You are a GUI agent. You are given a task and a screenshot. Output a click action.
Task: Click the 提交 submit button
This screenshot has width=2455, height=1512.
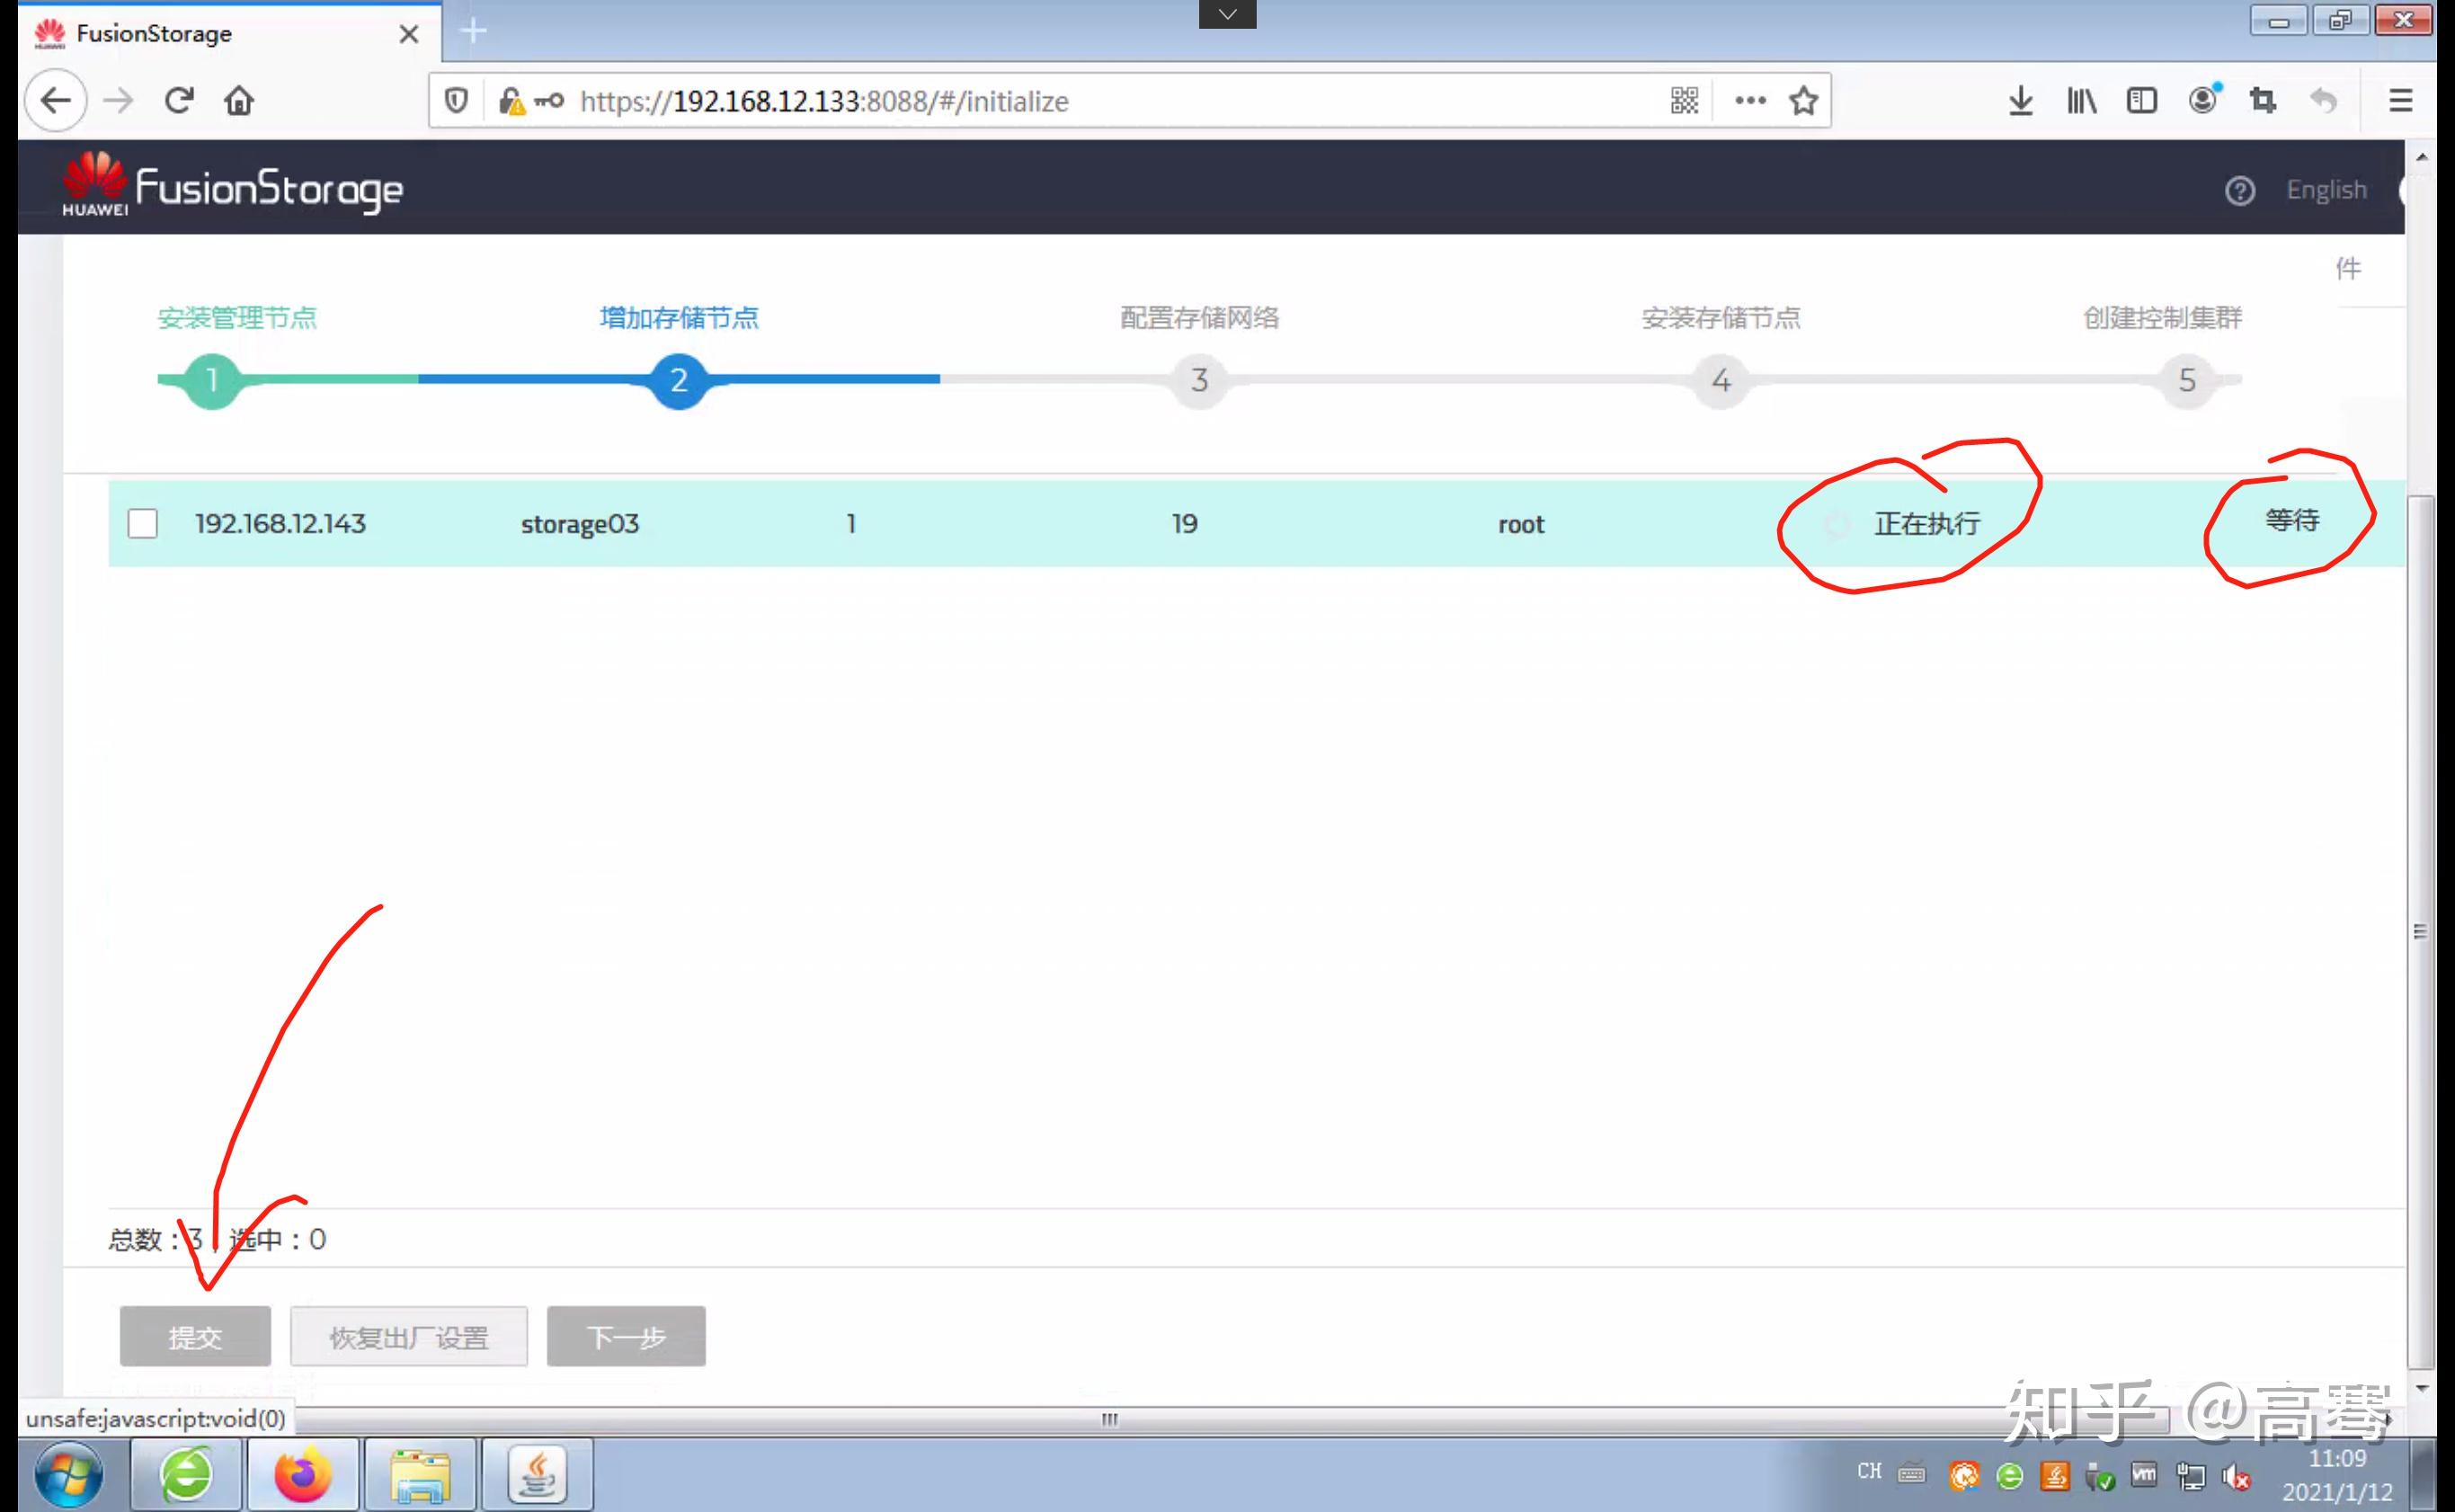195,1336
